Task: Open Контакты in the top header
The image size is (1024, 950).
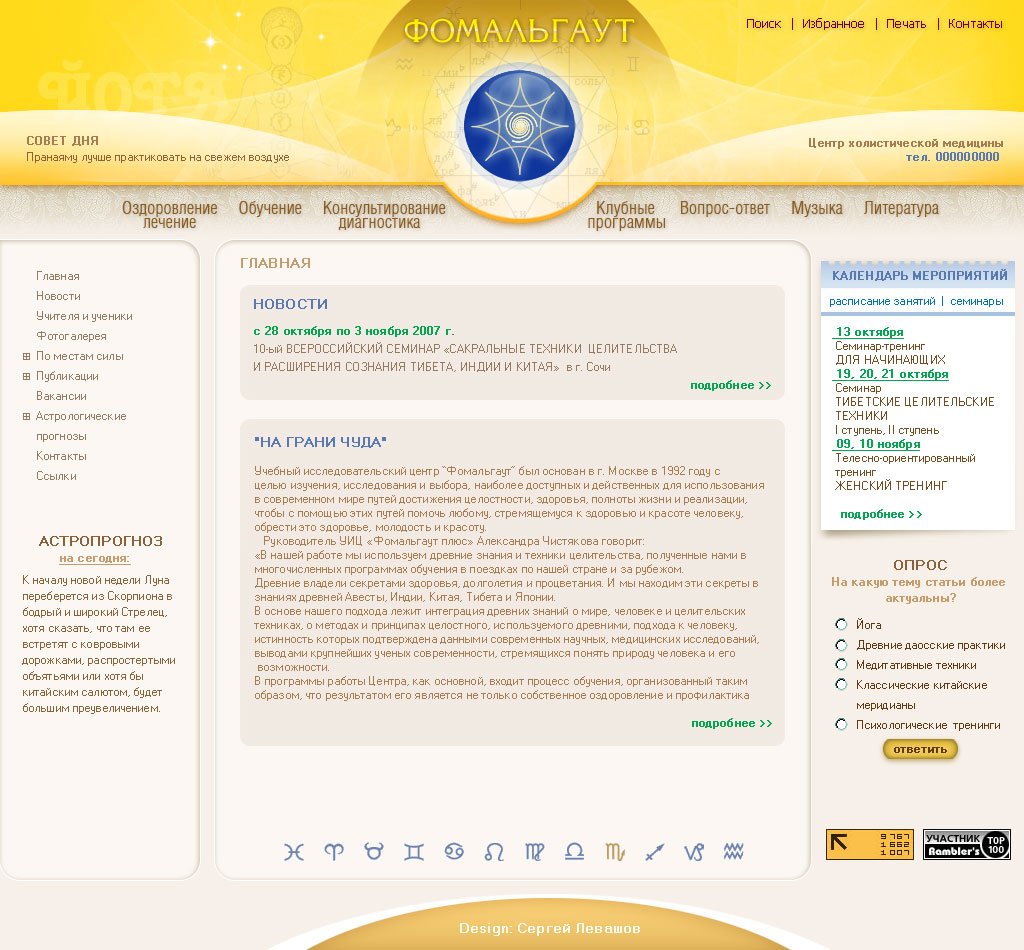Action: 975,24
